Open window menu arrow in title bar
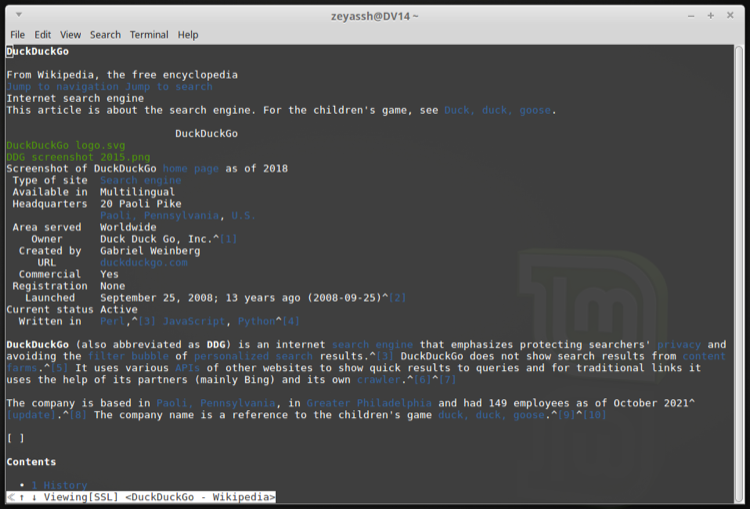This screenshot has height=509, width=750. [x=19, y=15]
